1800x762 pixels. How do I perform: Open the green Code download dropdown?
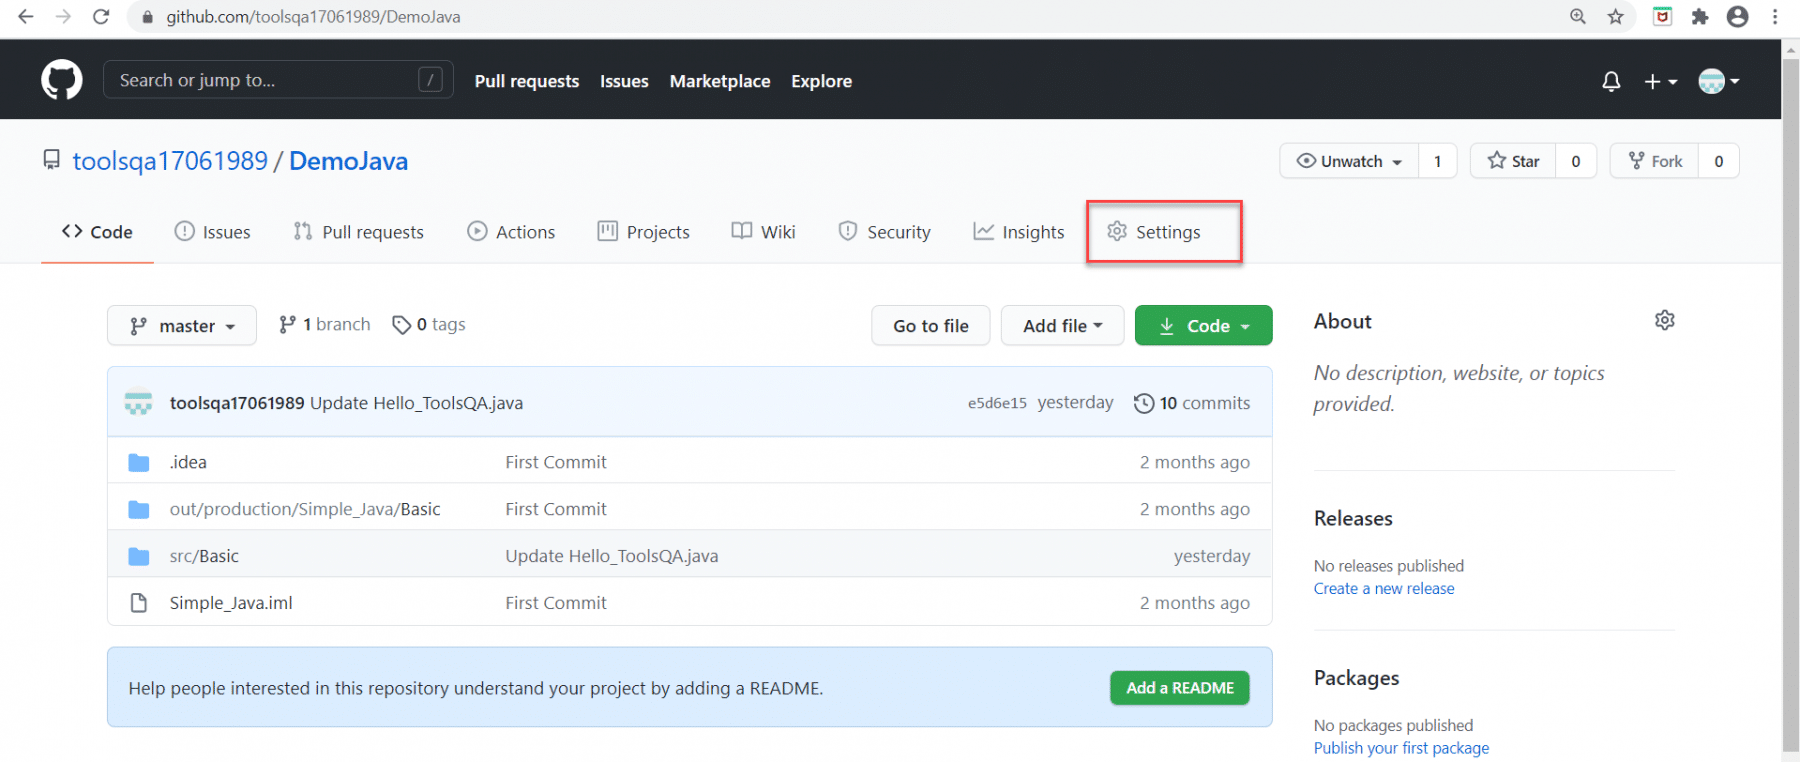pos(1204,325)
